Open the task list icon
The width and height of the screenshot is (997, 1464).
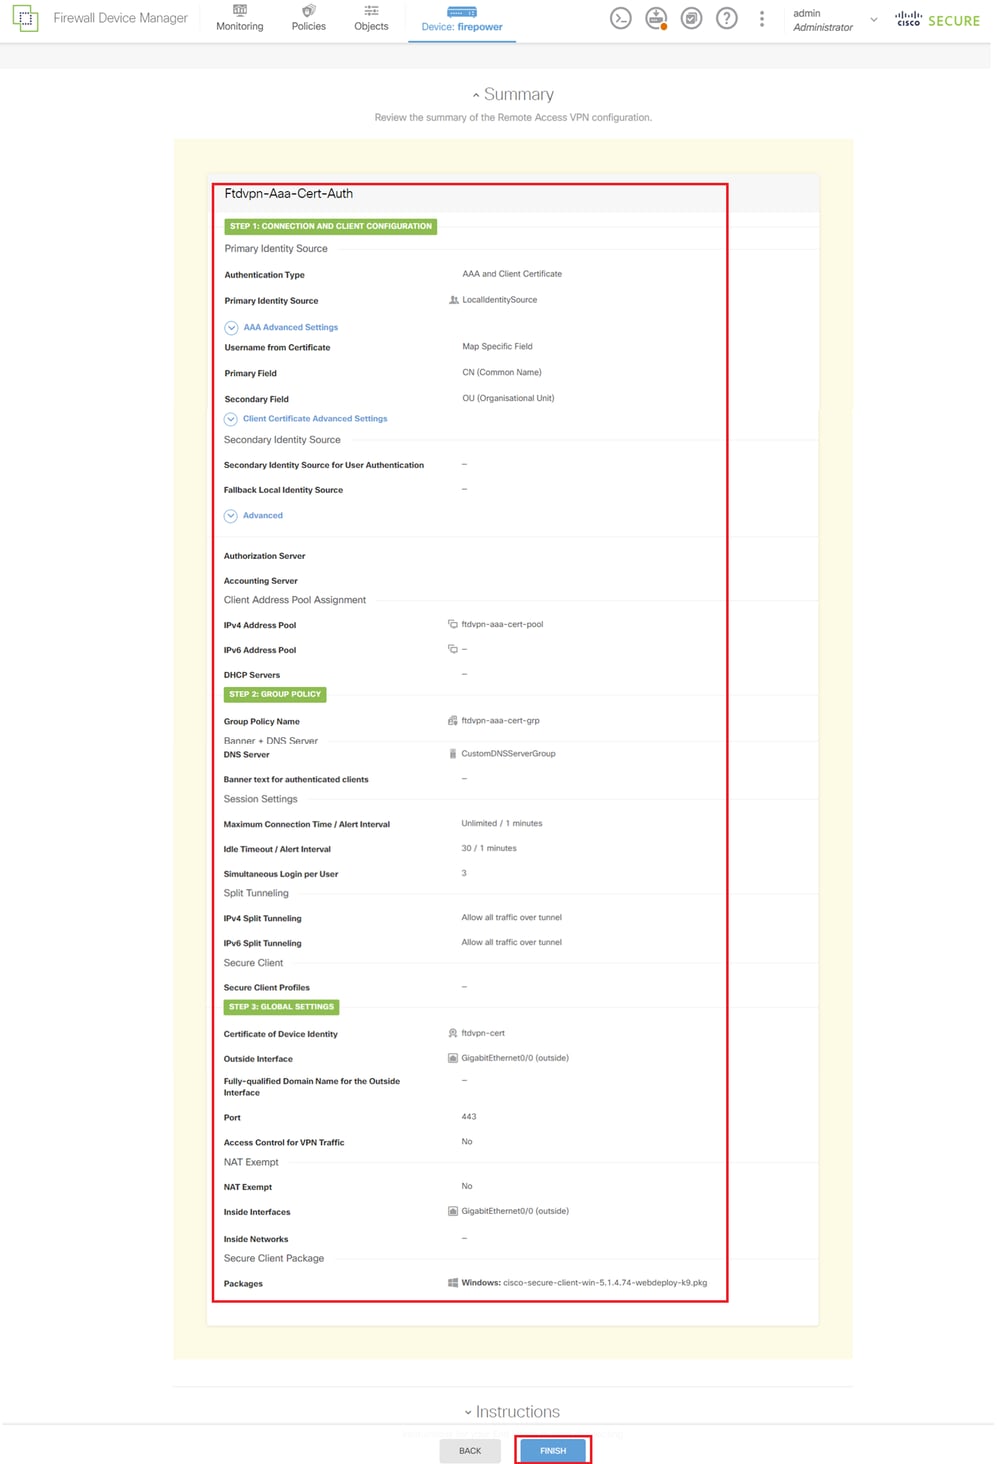pos(691,19)
